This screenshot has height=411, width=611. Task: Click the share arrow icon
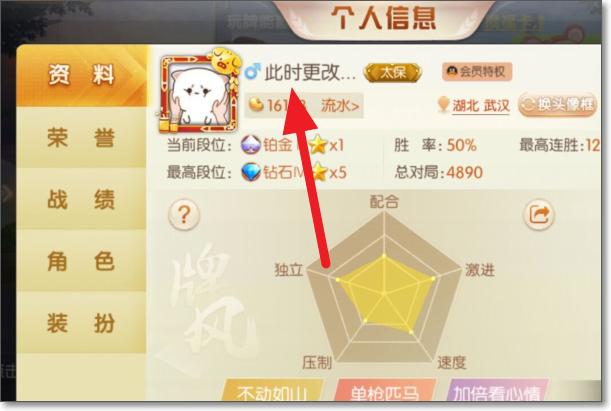(x=539, y=214)
